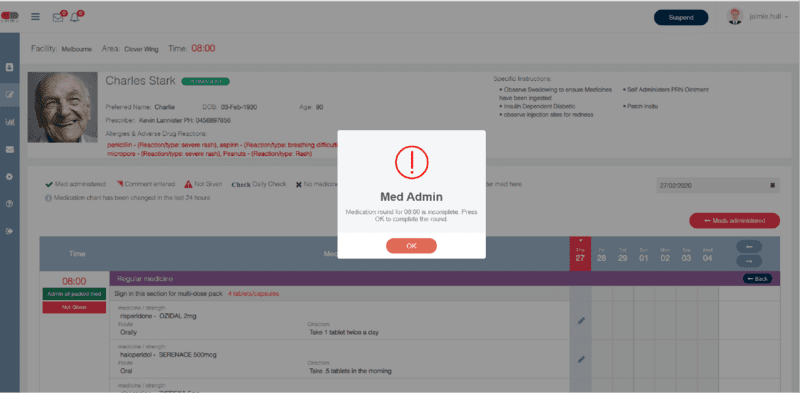Click the Back button in Regular medicine bar
Viewport: 800px width, 393px height.
click(x=757, y=279)
